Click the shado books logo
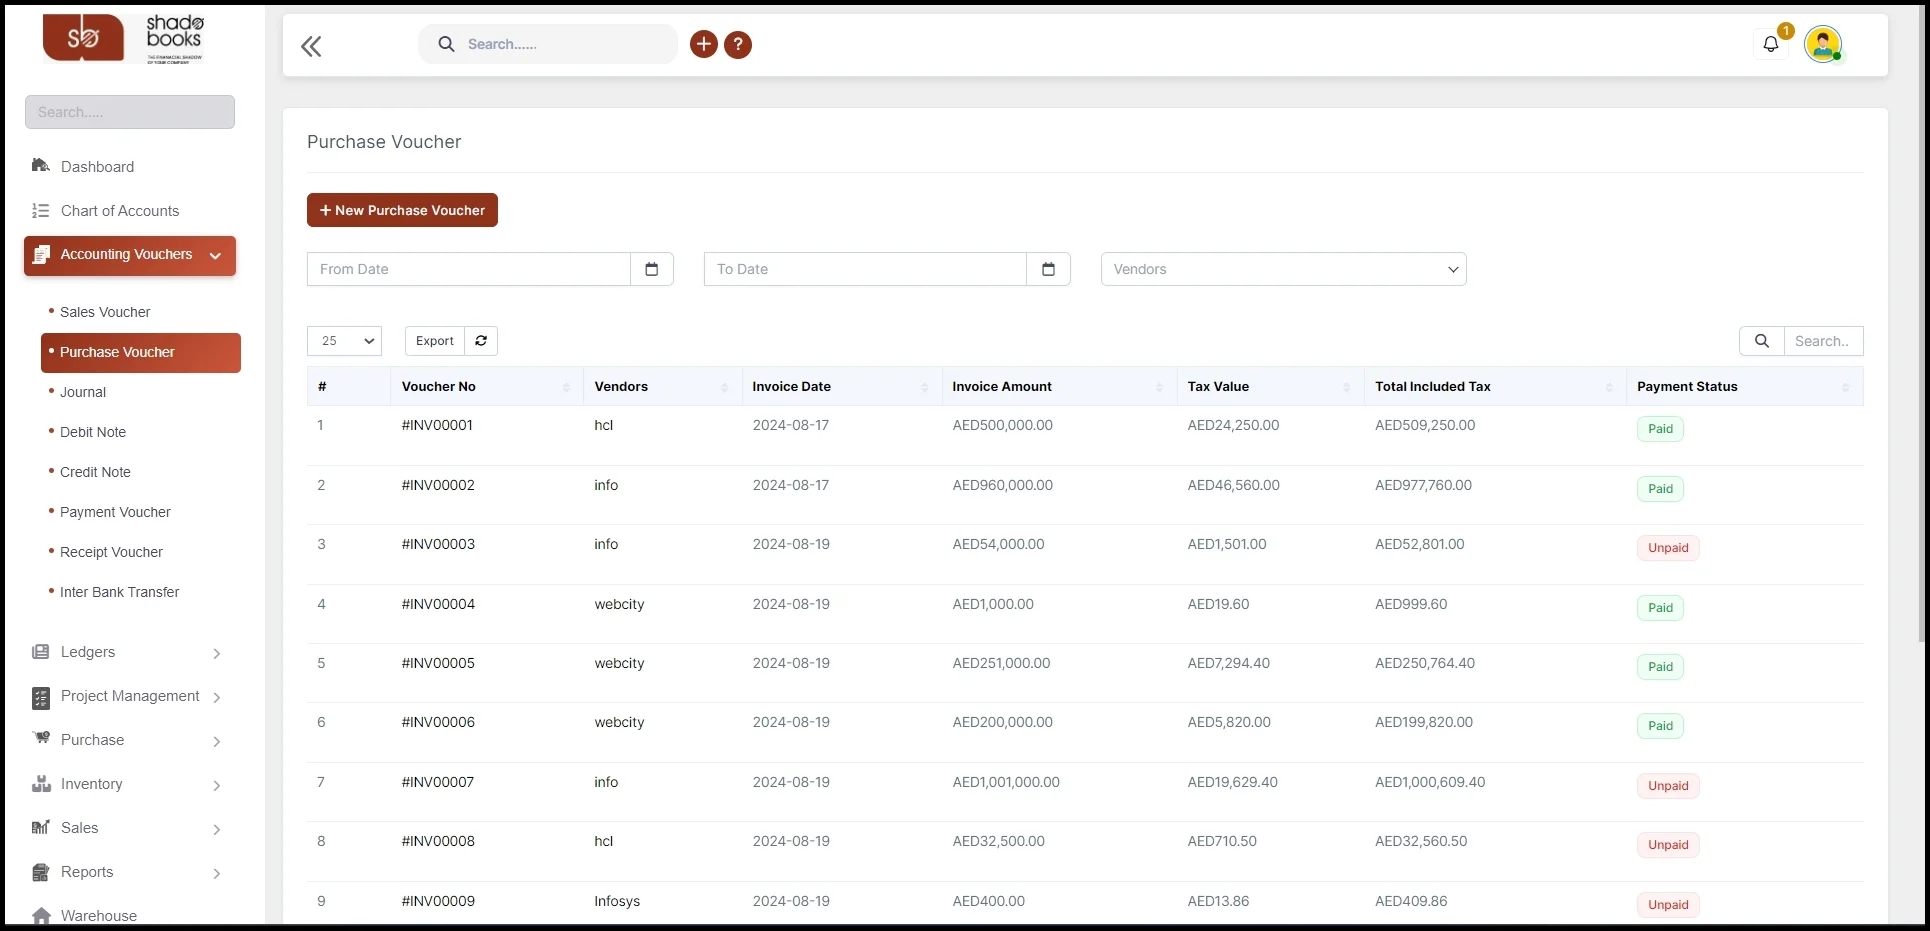The height and width of the screenshot is (931, 1930). pos(124,39)
